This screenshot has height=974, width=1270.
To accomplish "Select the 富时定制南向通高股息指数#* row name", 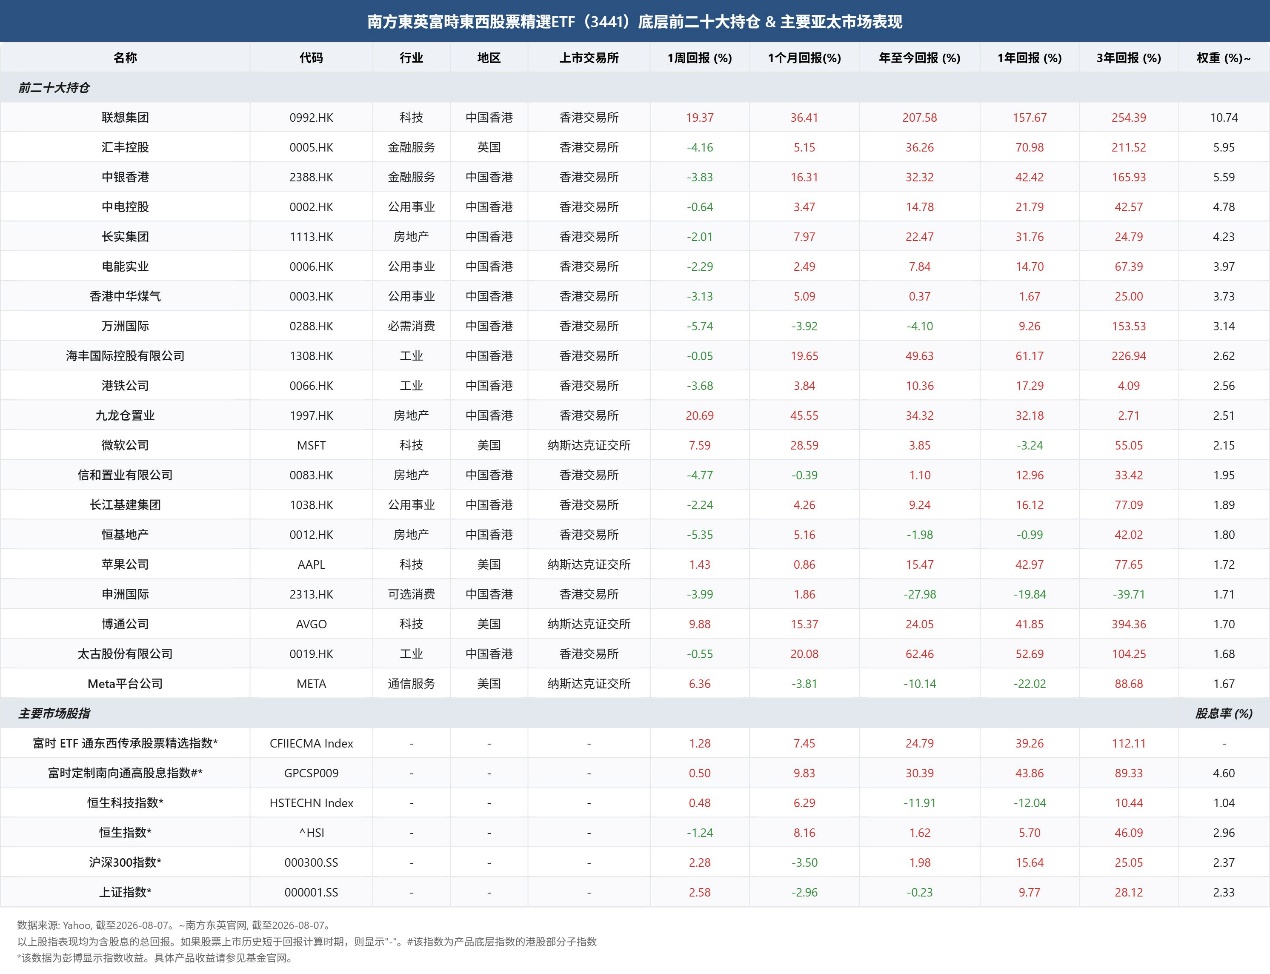I will (x=125, y=773).
